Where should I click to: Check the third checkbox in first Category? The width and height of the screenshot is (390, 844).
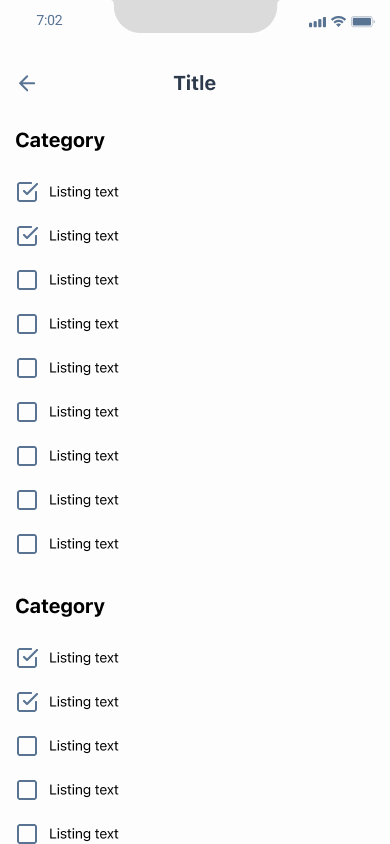pos(27,280)
